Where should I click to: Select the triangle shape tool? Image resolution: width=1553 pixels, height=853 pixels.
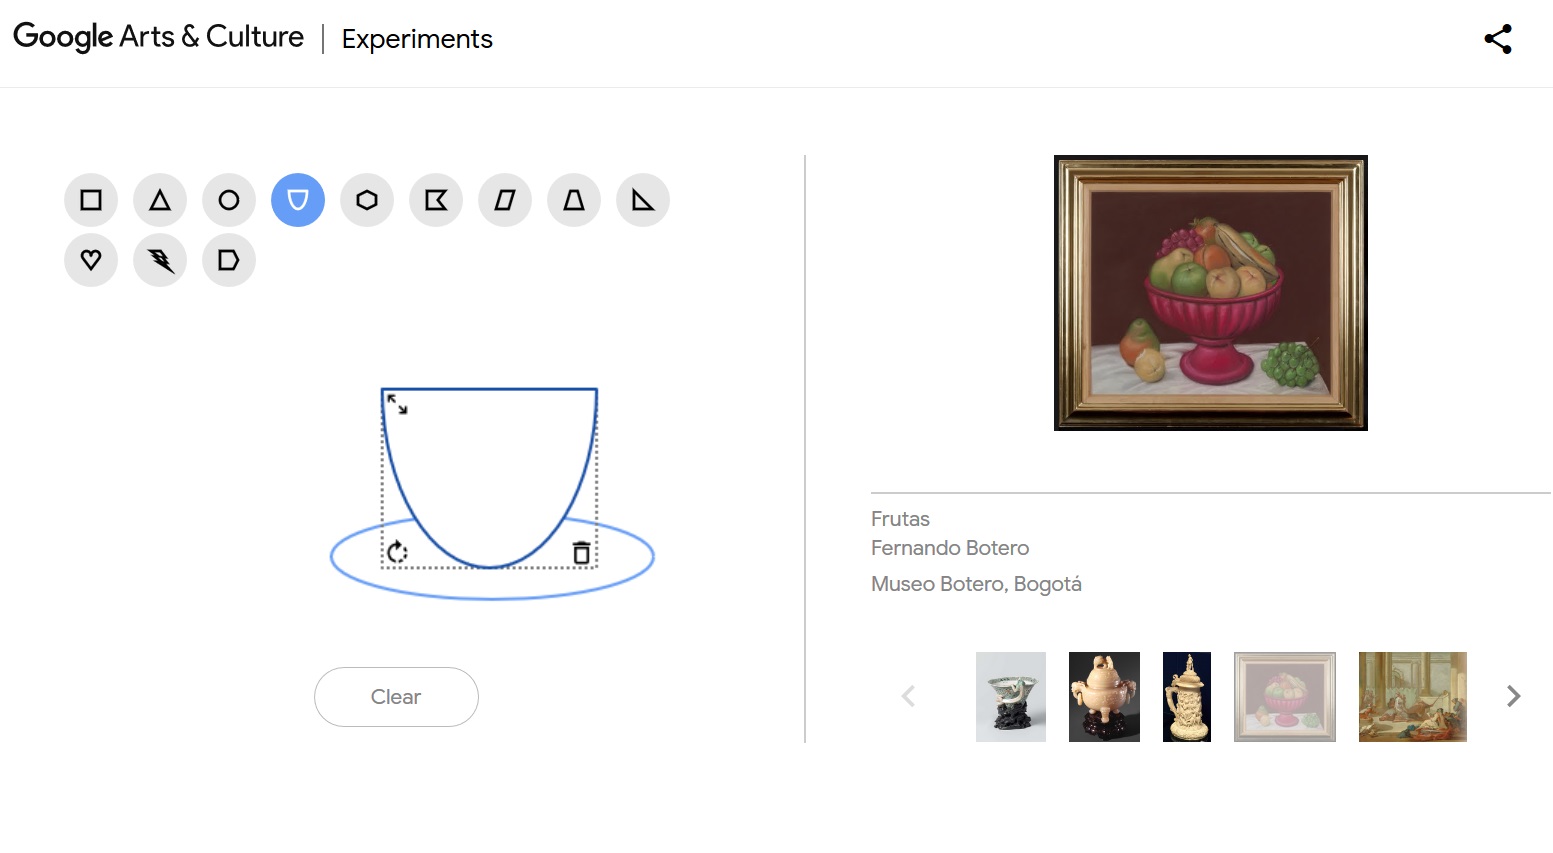pos(160,200)
